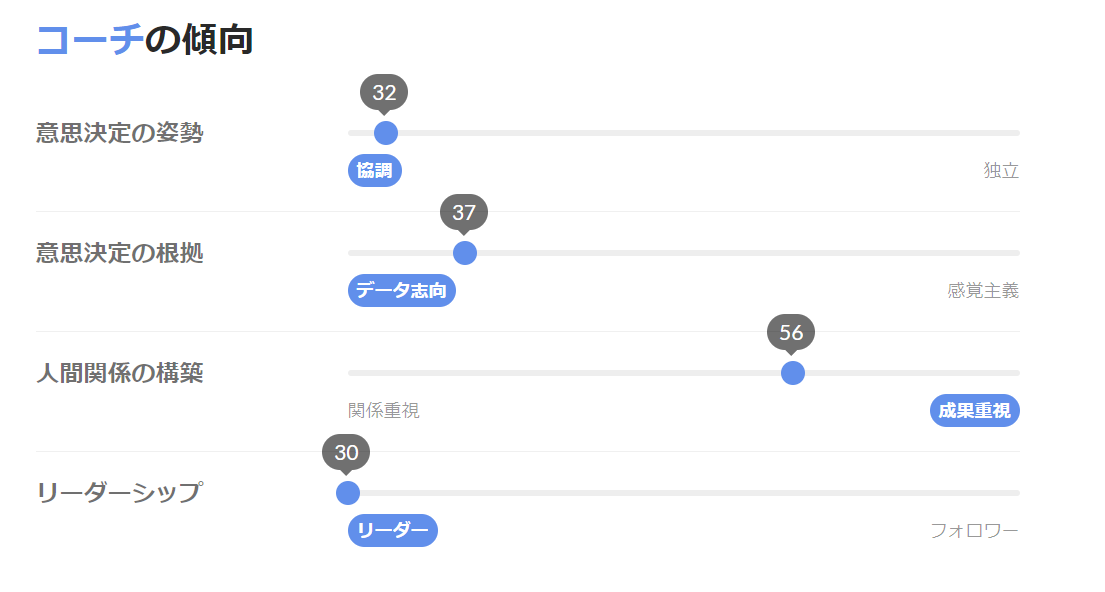
Task: Click the value bubble showing 30
Action: [346, 452]
